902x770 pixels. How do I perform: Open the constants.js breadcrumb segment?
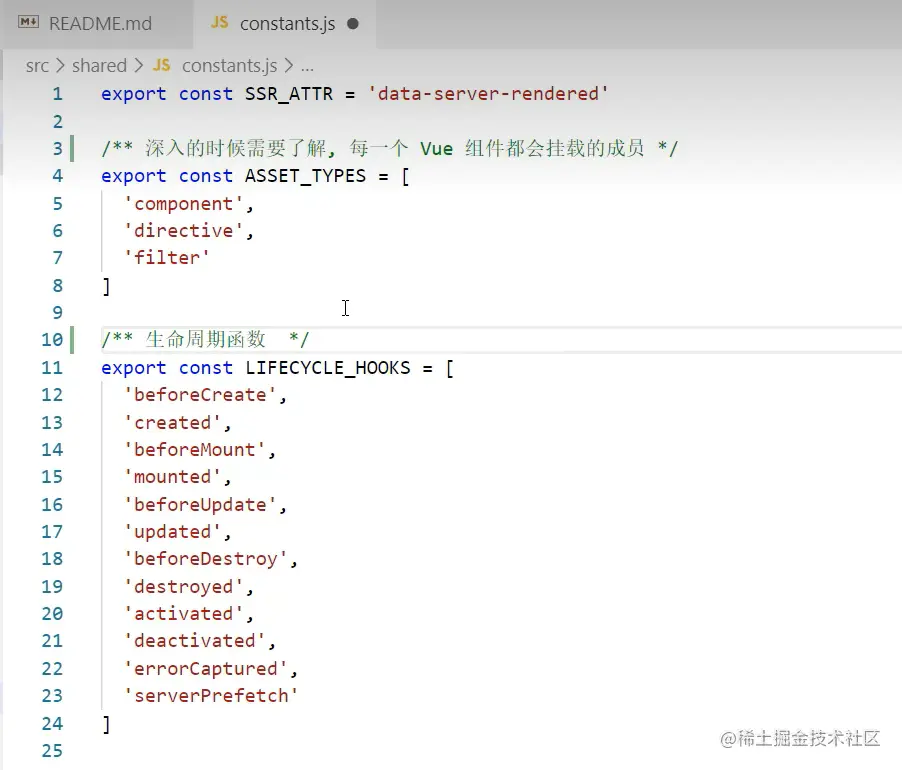[230, 66]
